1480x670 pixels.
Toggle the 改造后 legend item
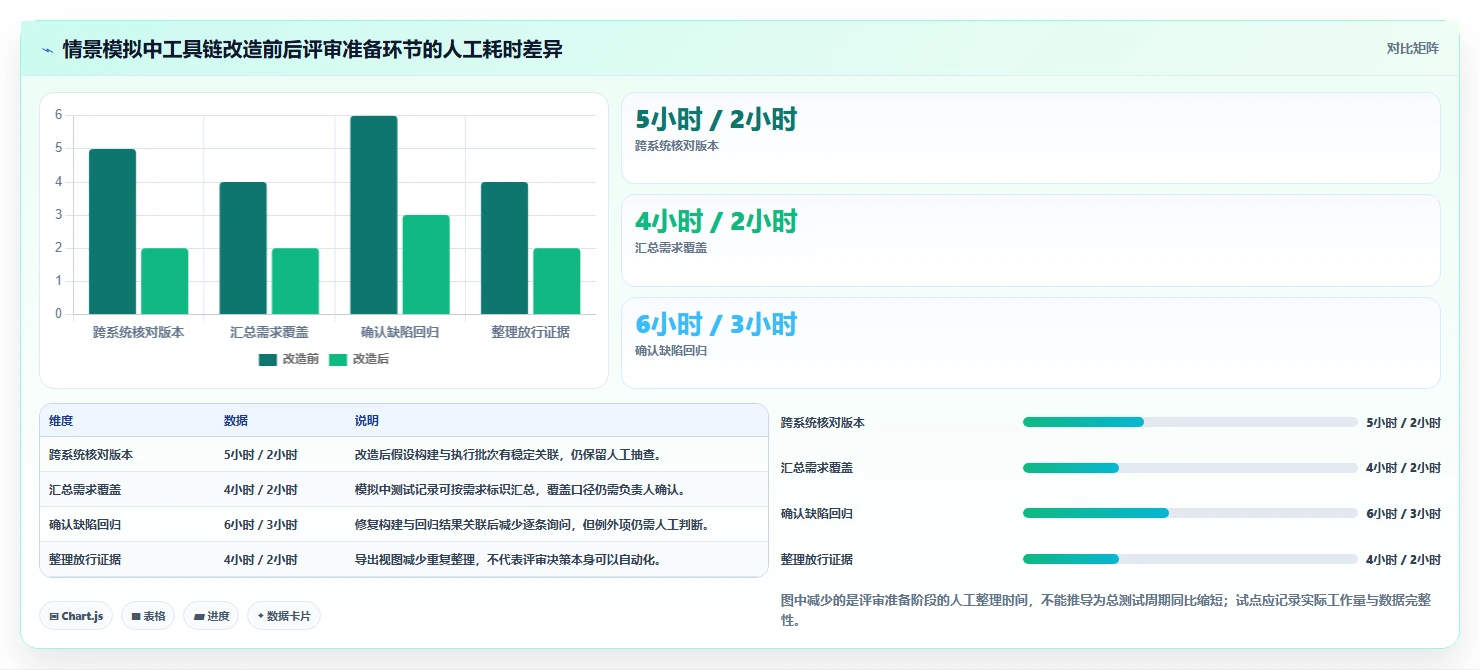point(358,359)
